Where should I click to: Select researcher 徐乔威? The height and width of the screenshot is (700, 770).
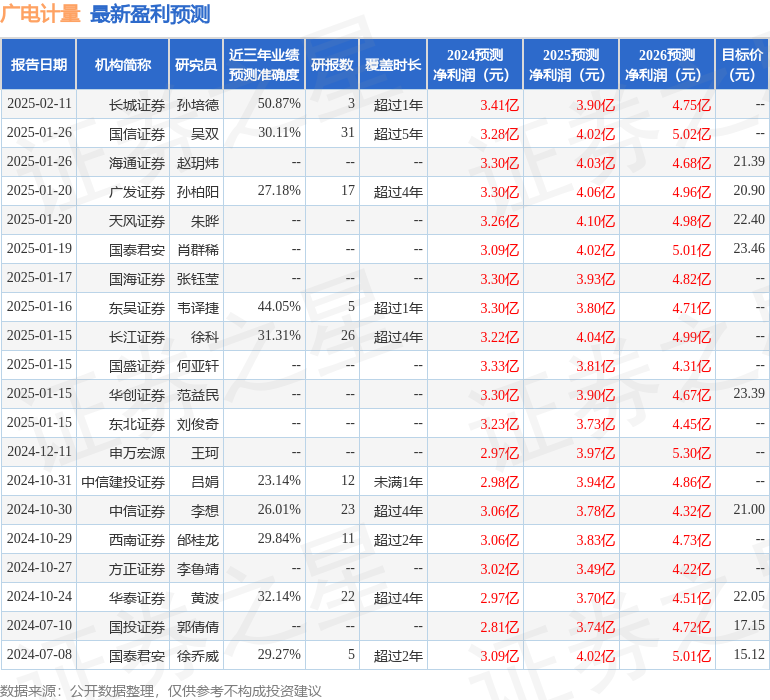tap(198, 655)
